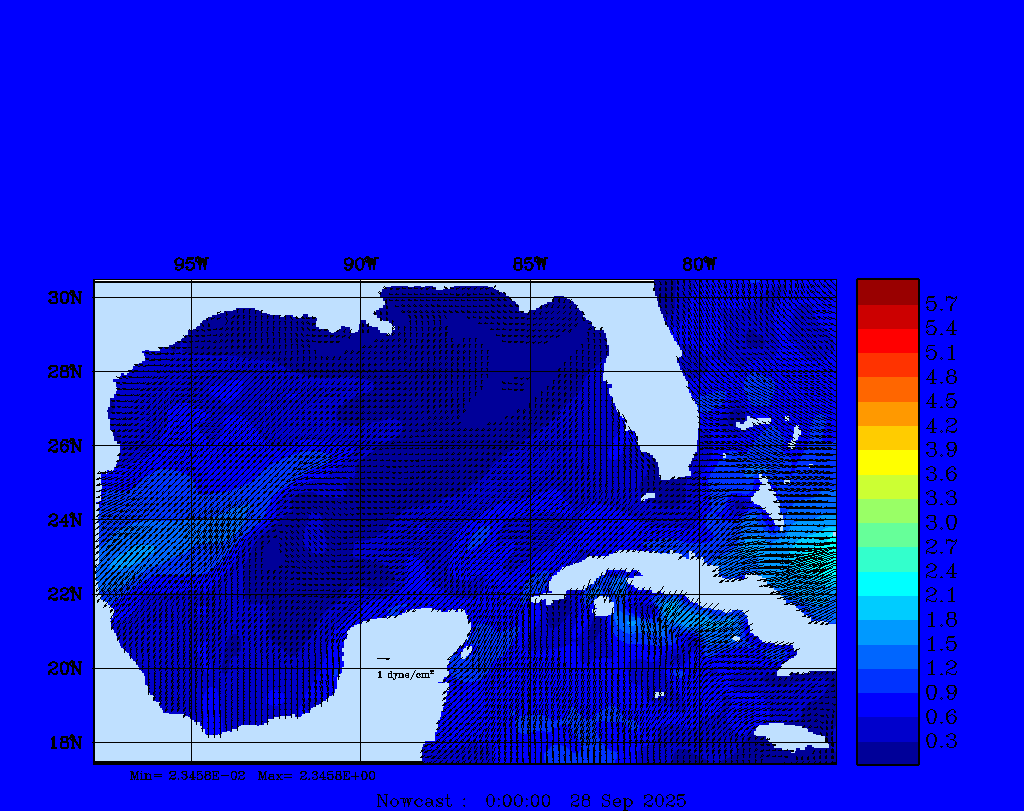This screenshot has height=811, width=1024.
Task: Click the bright red 5.1 colorbar swatch
Action: coord(887,341)
